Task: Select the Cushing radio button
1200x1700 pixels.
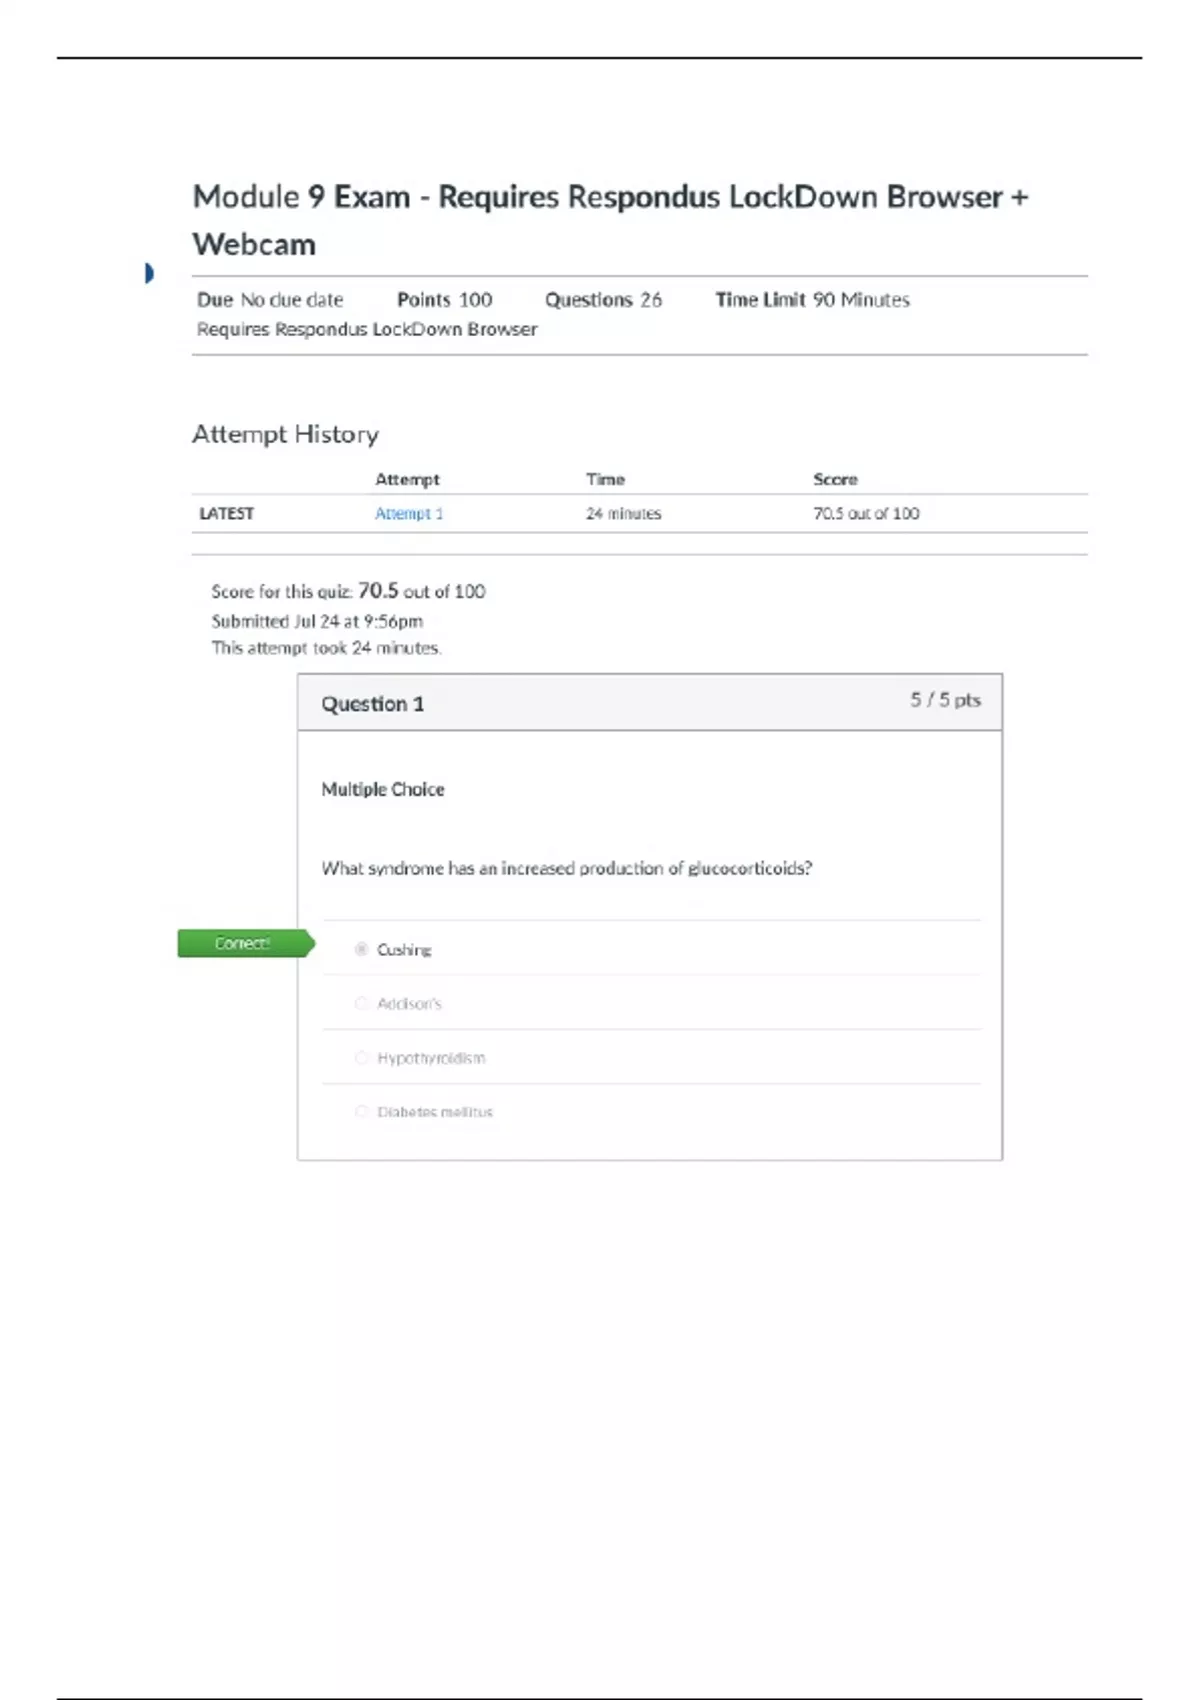Action: [362, 949]
